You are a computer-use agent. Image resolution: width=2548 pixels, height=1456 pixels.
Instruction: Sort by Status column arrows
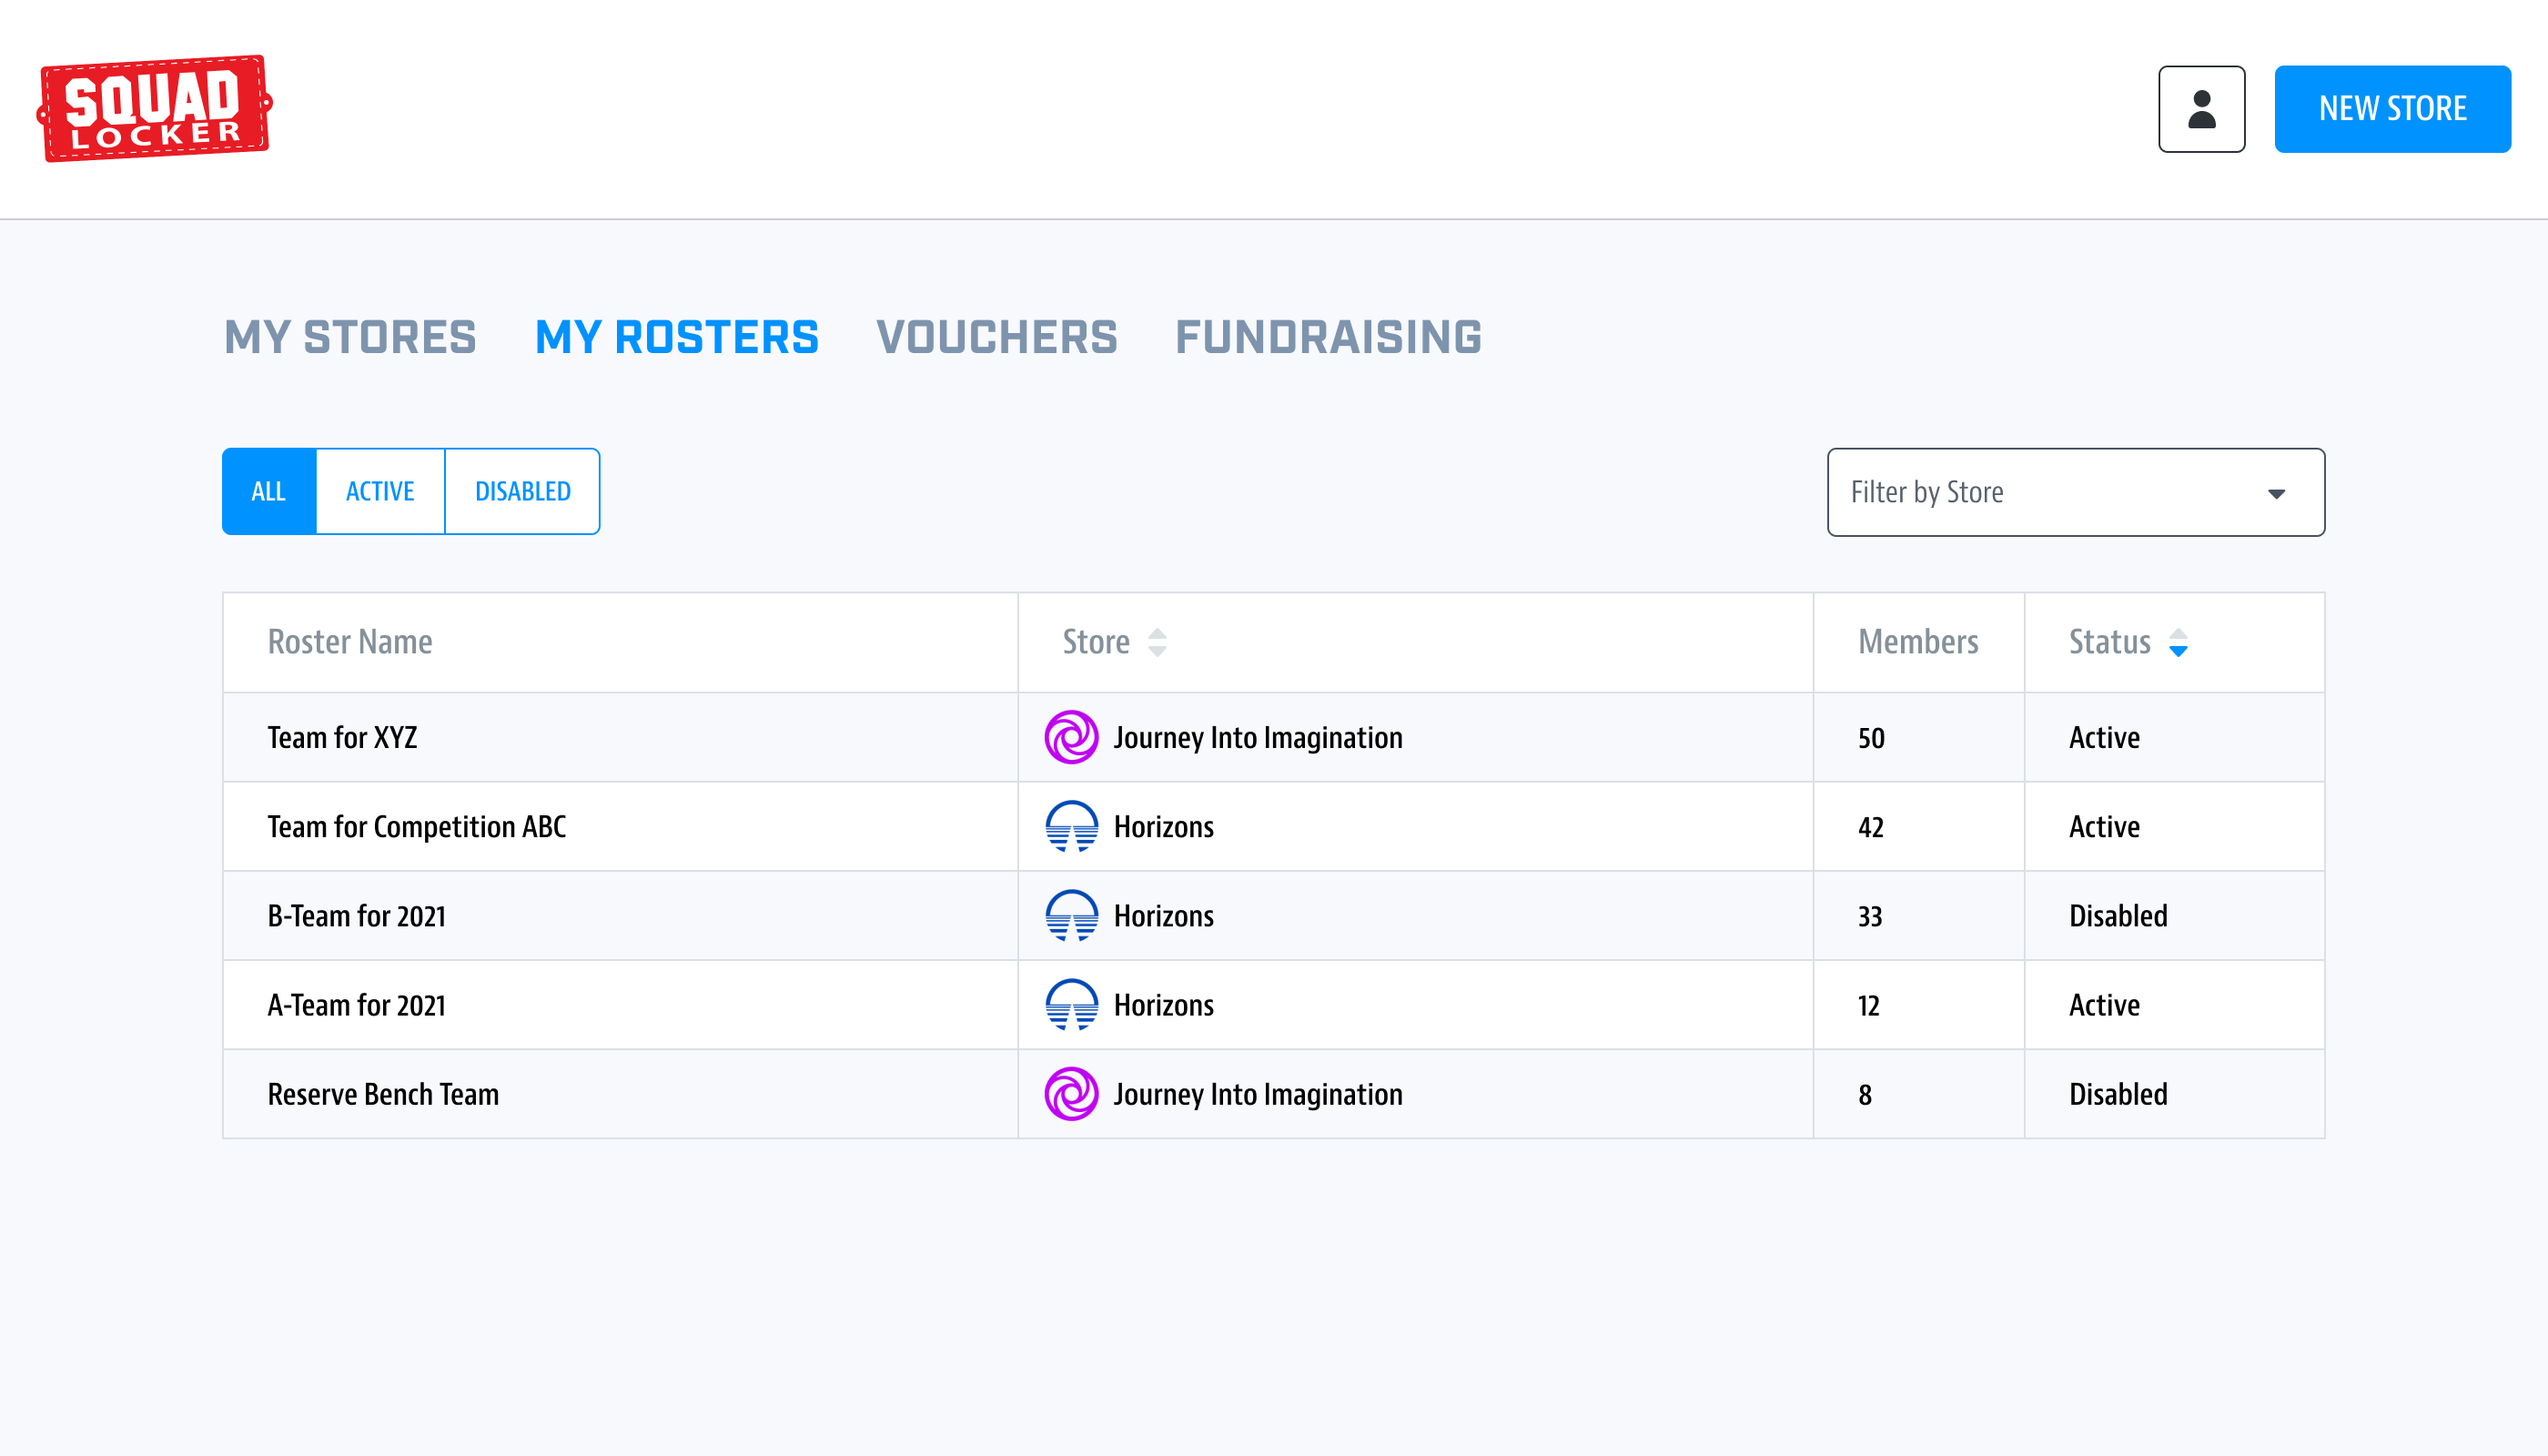tap(2178, 642)
